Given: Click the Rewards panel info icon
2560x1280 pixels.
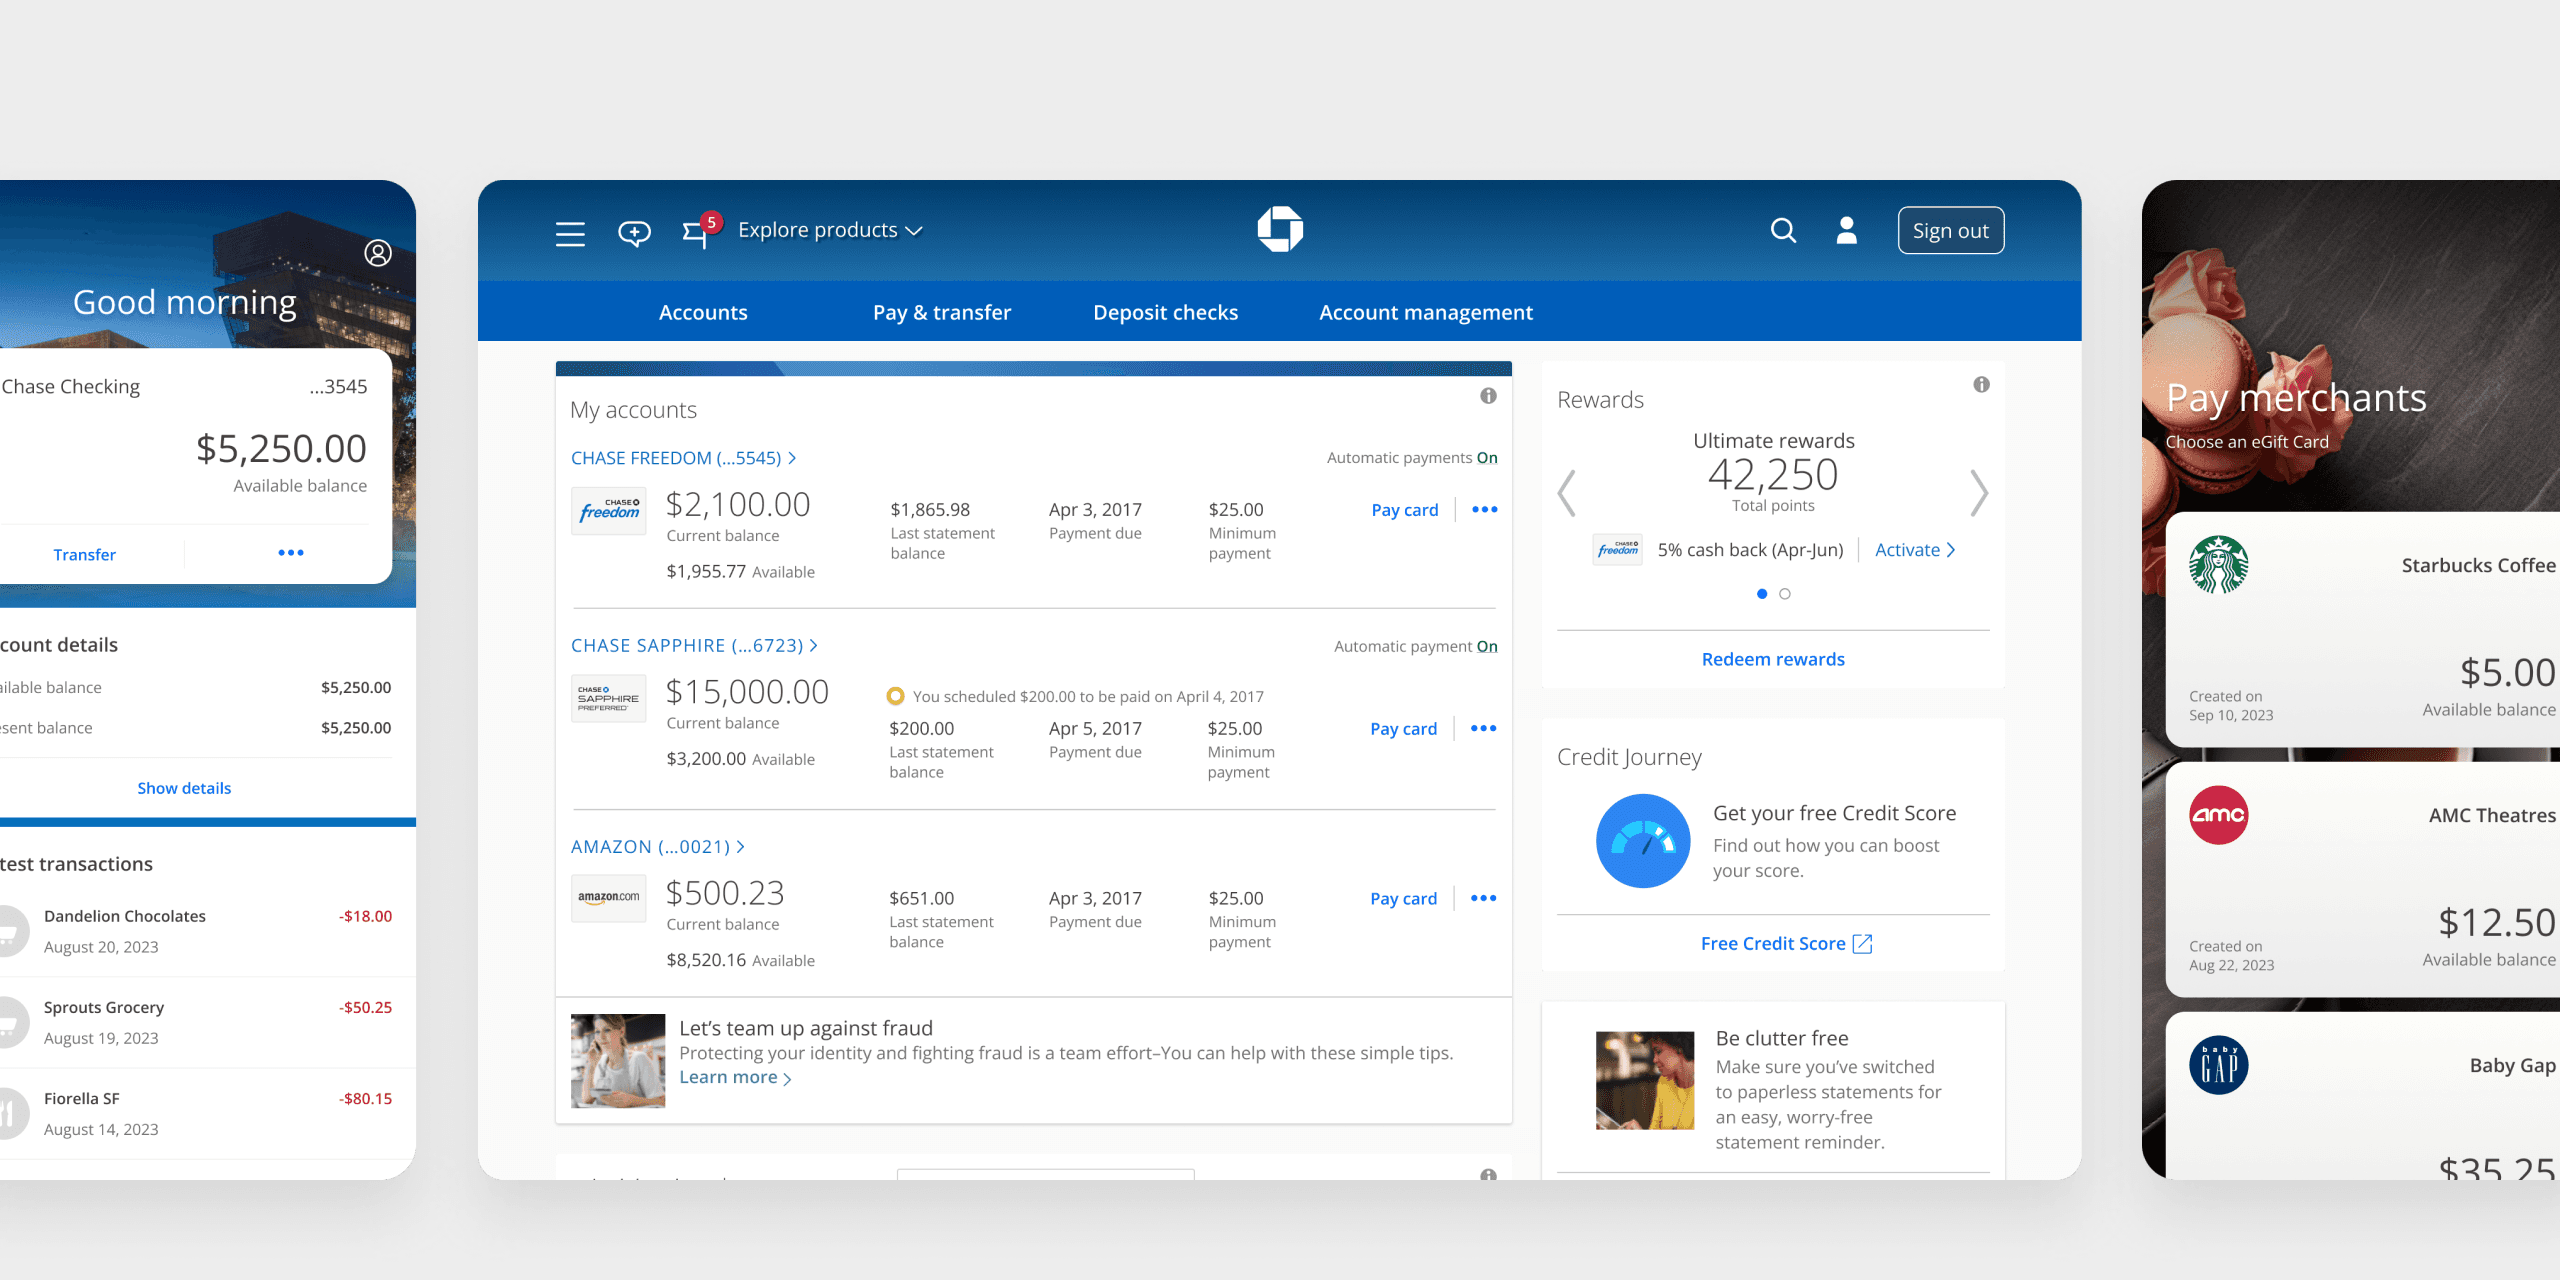Looking at the screenshot, I should point(1981,385).
